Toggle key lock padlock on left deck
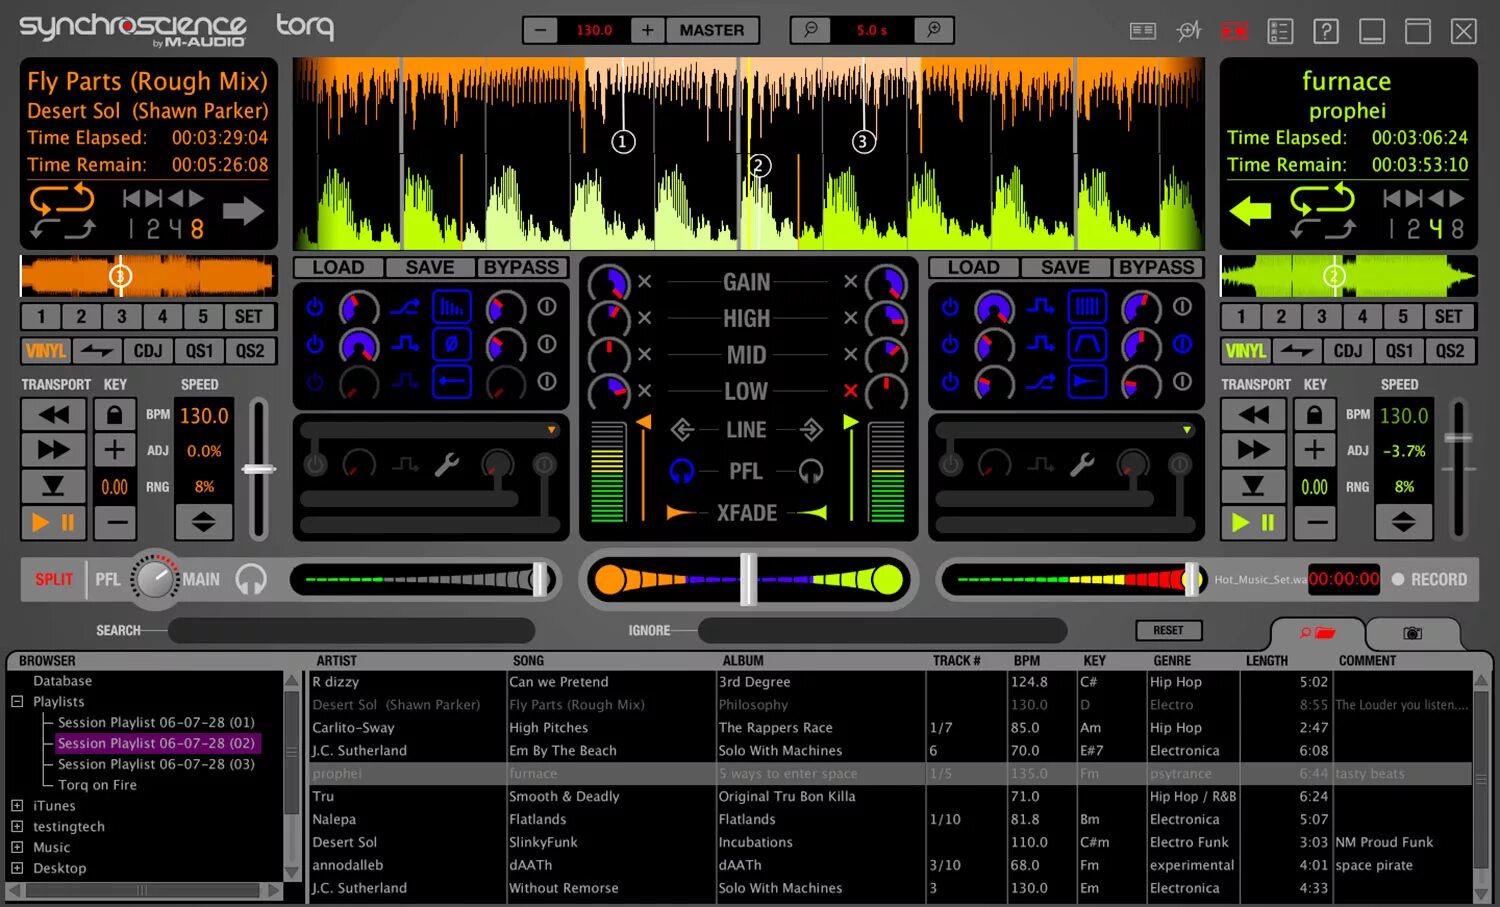 [115, 414]
